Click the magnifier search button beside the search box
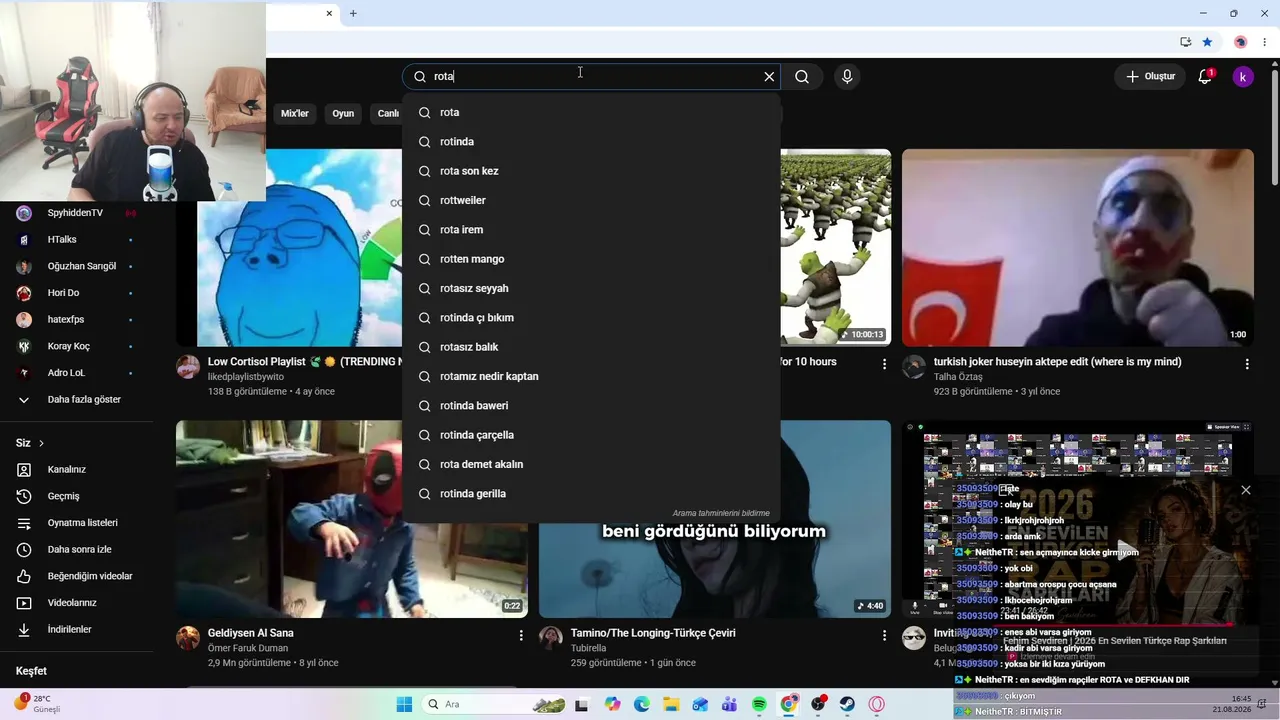This screenshot has height=720, width=1280. [802, 76]
